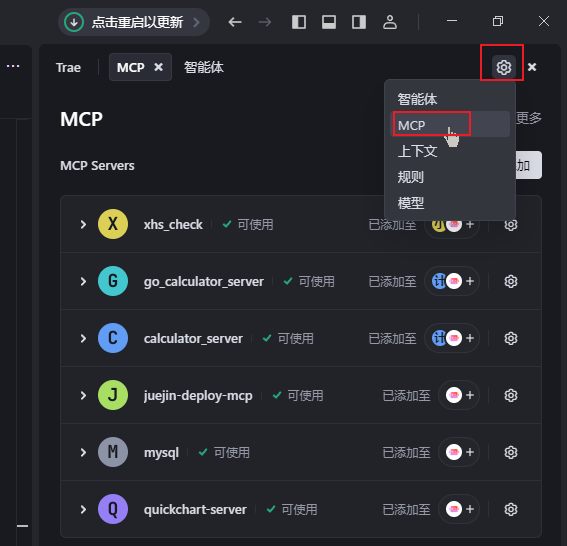Switch to the 智能体 tab
Image resolution: width=567 pixels, height=546 pixels.
(x=204, y=67)
